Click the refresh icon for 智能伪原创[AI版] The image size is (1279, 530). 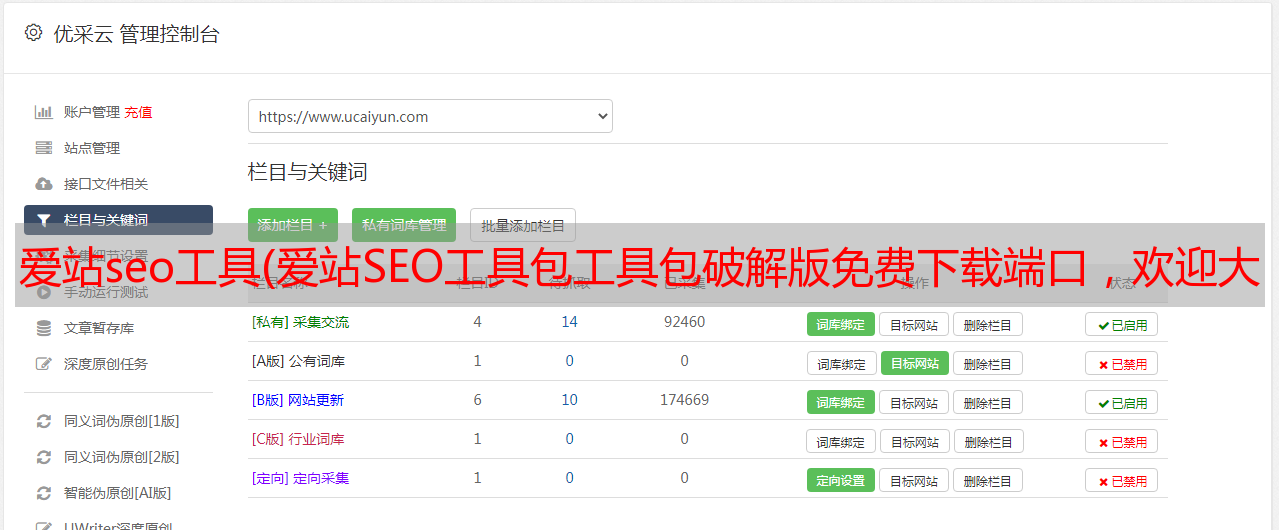tap(44, 493)
